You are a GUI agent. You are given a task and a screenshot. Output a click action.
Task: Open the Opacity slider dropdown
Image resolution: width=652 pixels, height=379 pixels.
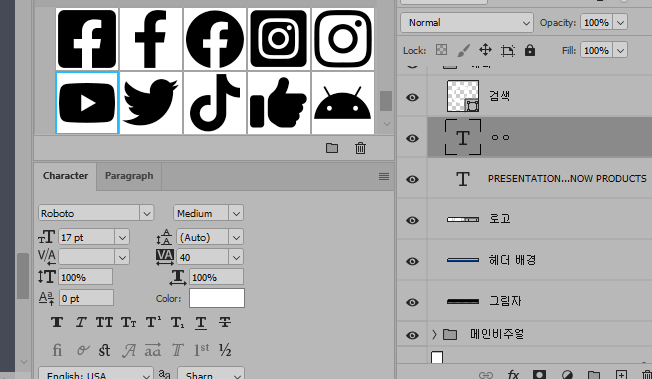[x=620, y=22]
